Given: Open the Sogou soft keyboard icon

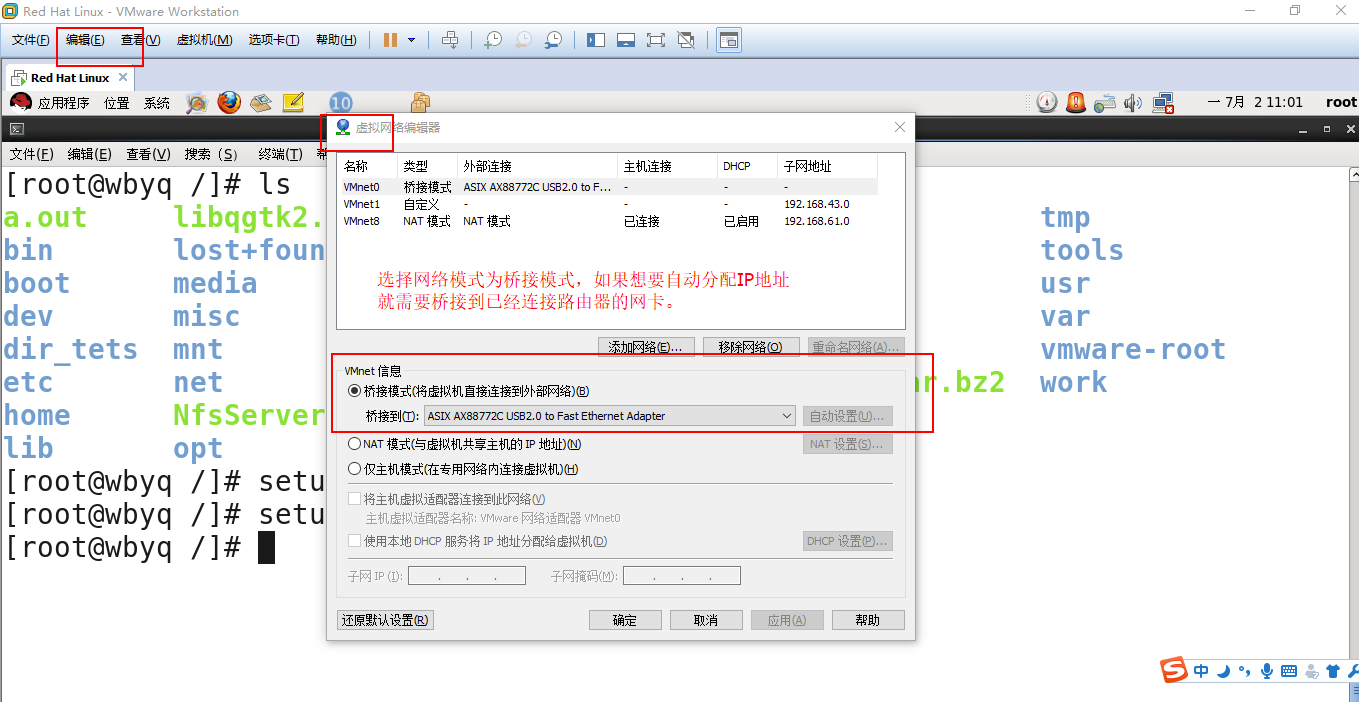Looking at the screenshot, I should pos(1289,671).
